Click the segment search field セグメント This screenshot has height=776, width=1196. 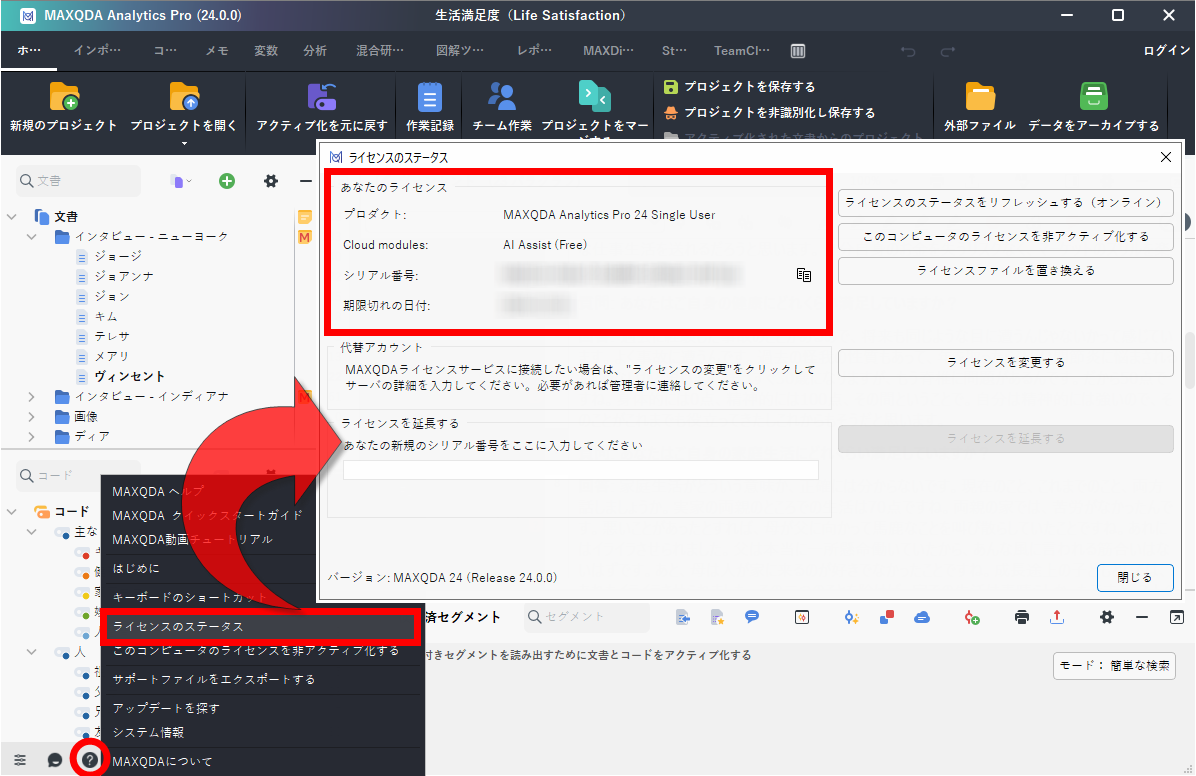[587, 617]
